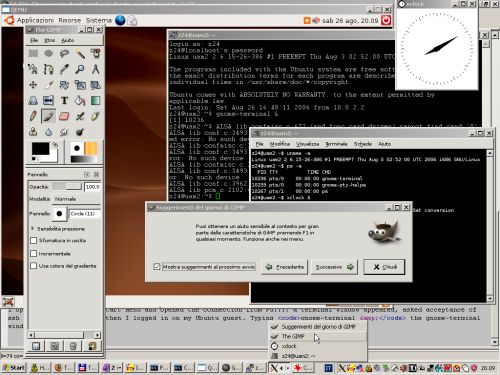Open Xtns menu in The GIMP

tap(50, 40)
